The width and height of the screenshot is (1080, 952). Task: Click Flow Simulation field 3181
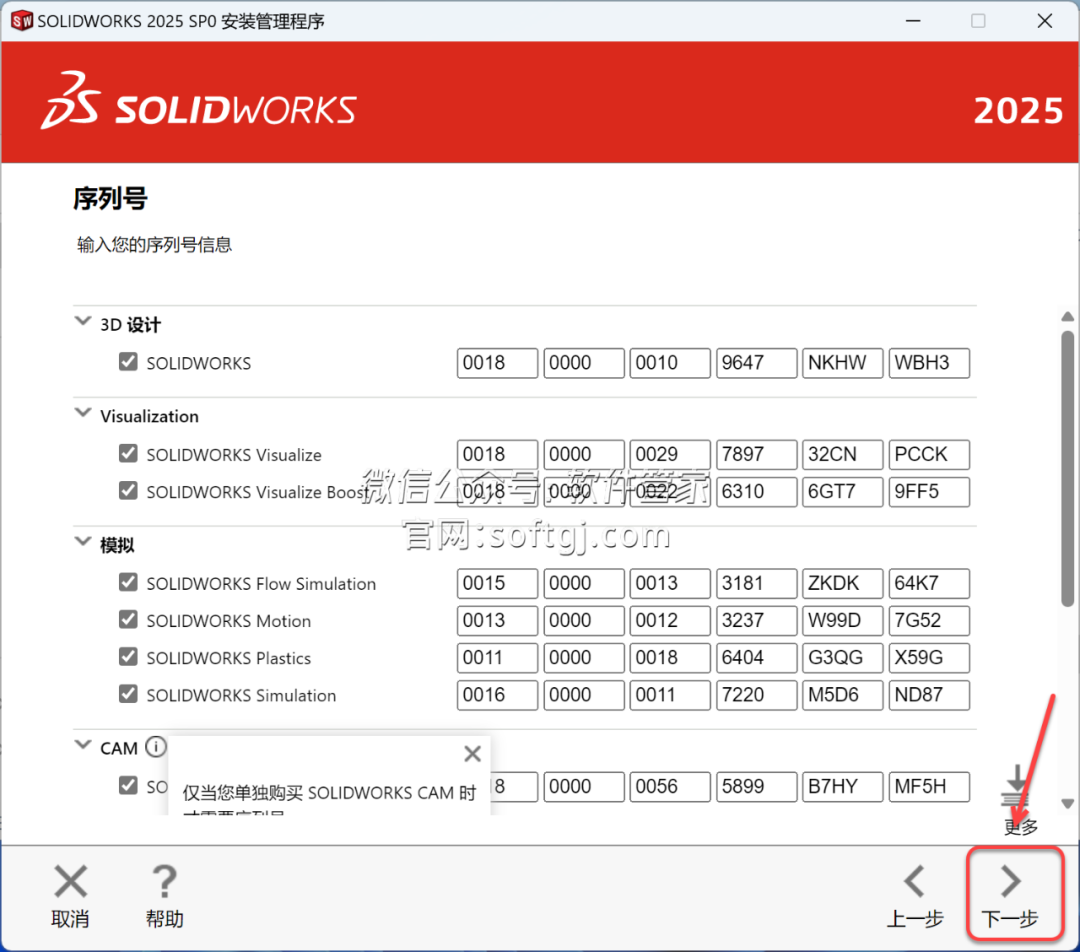tap(756, 583)
